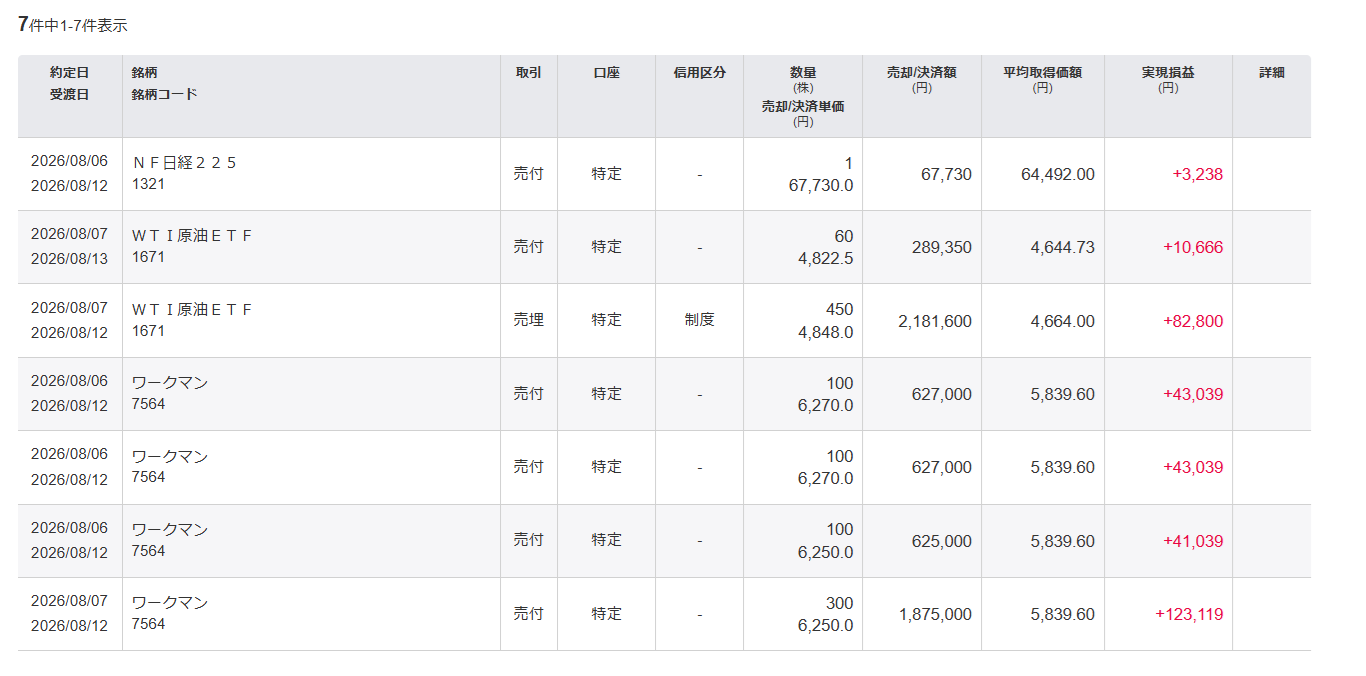Screen dimensions: 1366x676
Task: Select the 口座 column header
Action: point(606,73)
